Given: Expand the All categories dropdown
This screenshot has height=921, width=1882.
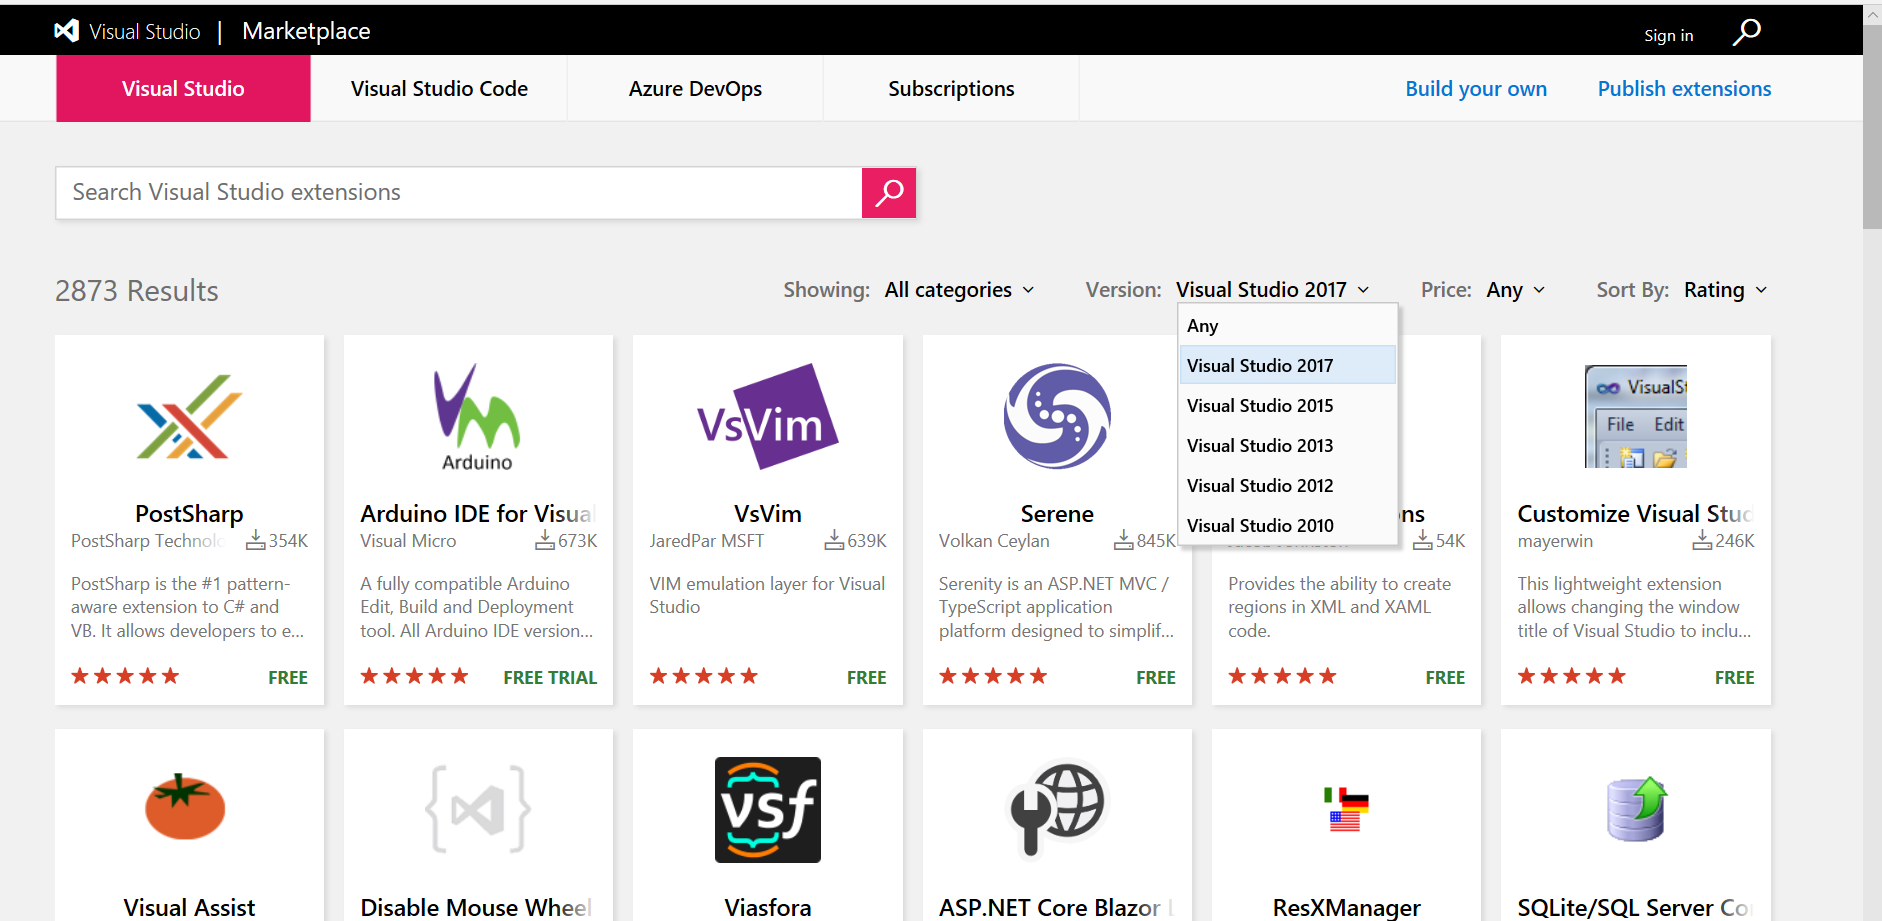Looking at the screenshot, I should point(959,290).
